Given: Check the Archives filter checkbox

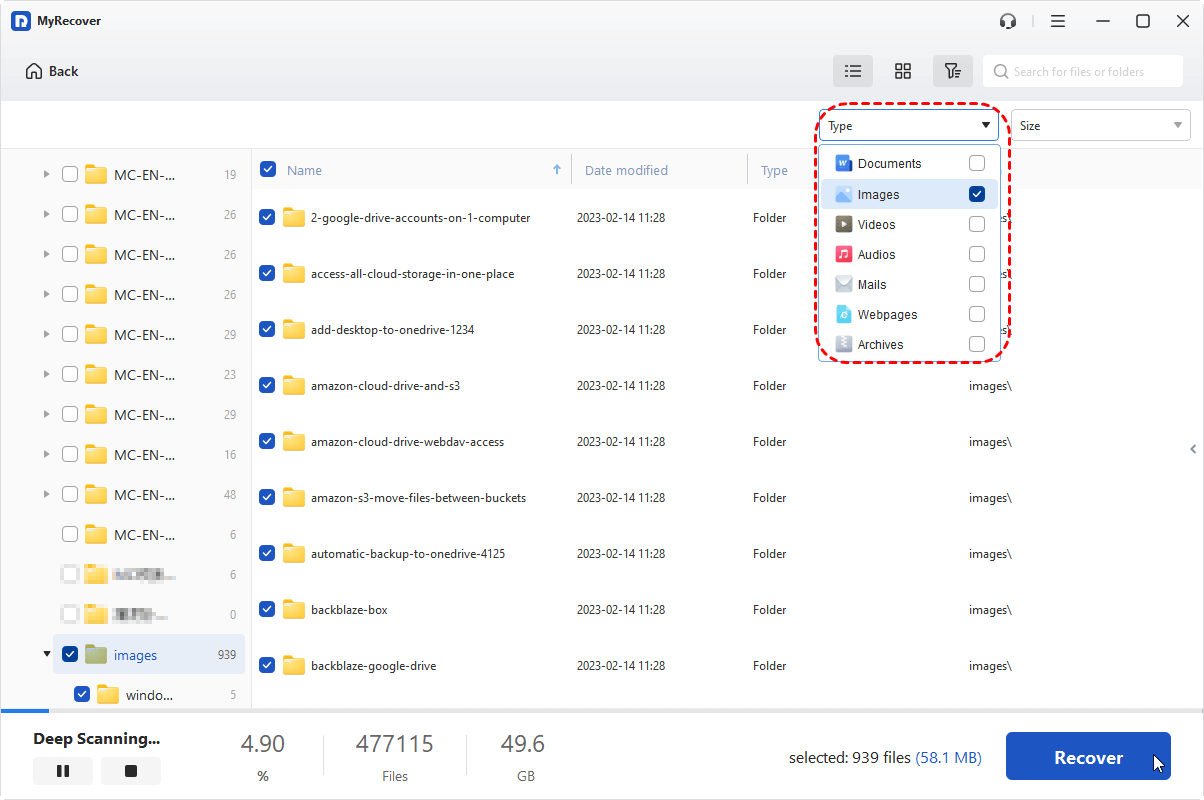Looking at the screenshot, I should click(977, 344).
